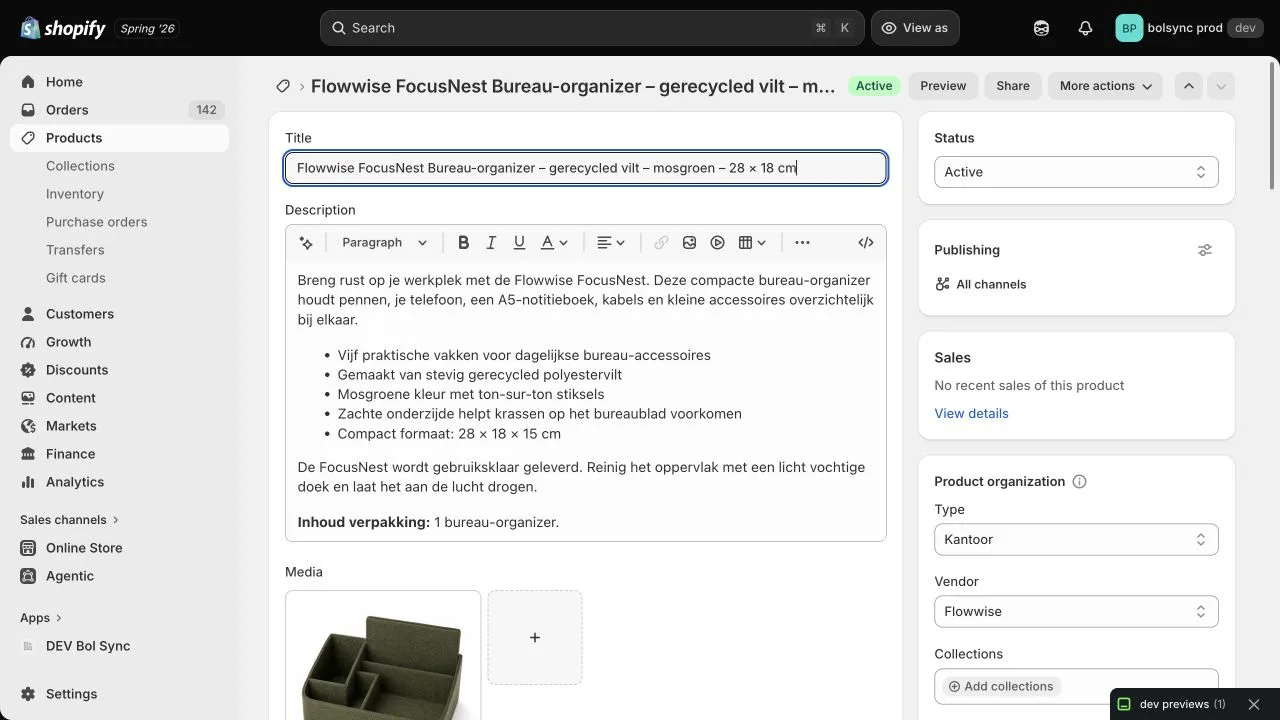Click Add collections button
This screenshot has height=720, width=1280.
tap(1001, 687)
